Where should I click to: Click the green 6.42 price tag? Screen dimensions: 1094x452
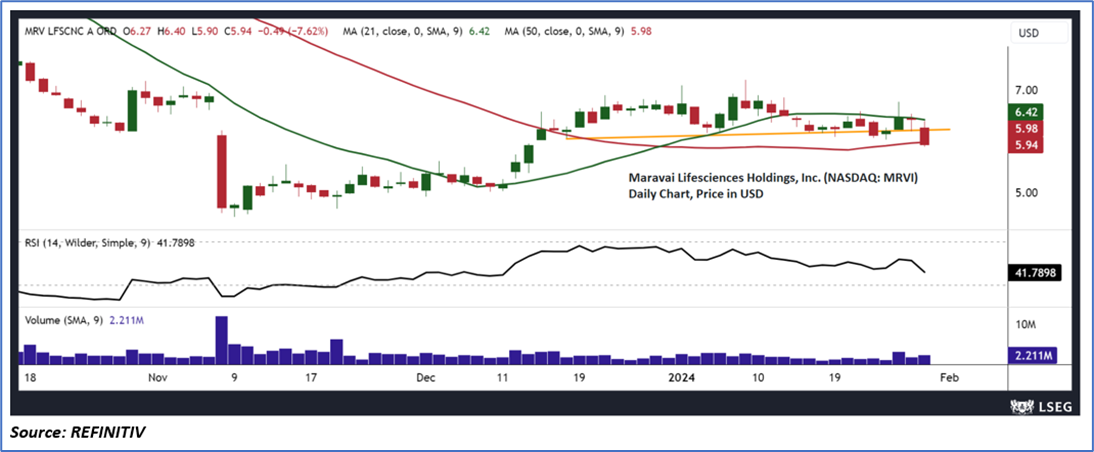tap(1024, 112)
